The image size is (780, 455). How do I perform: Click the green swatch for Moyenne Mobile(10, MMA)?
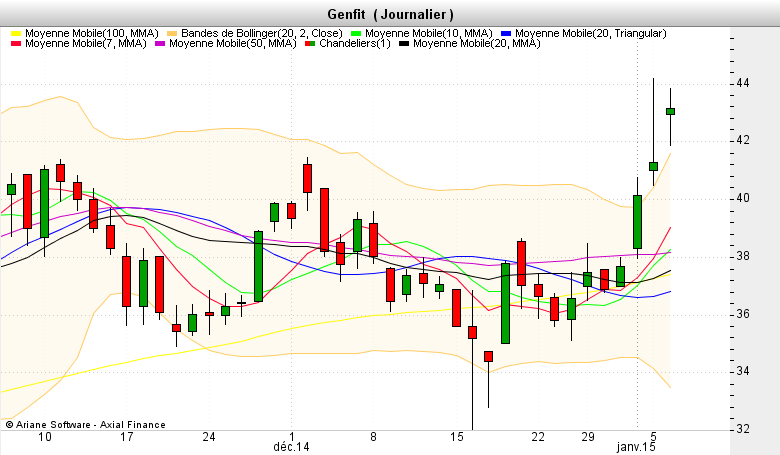tap(356, 33)
